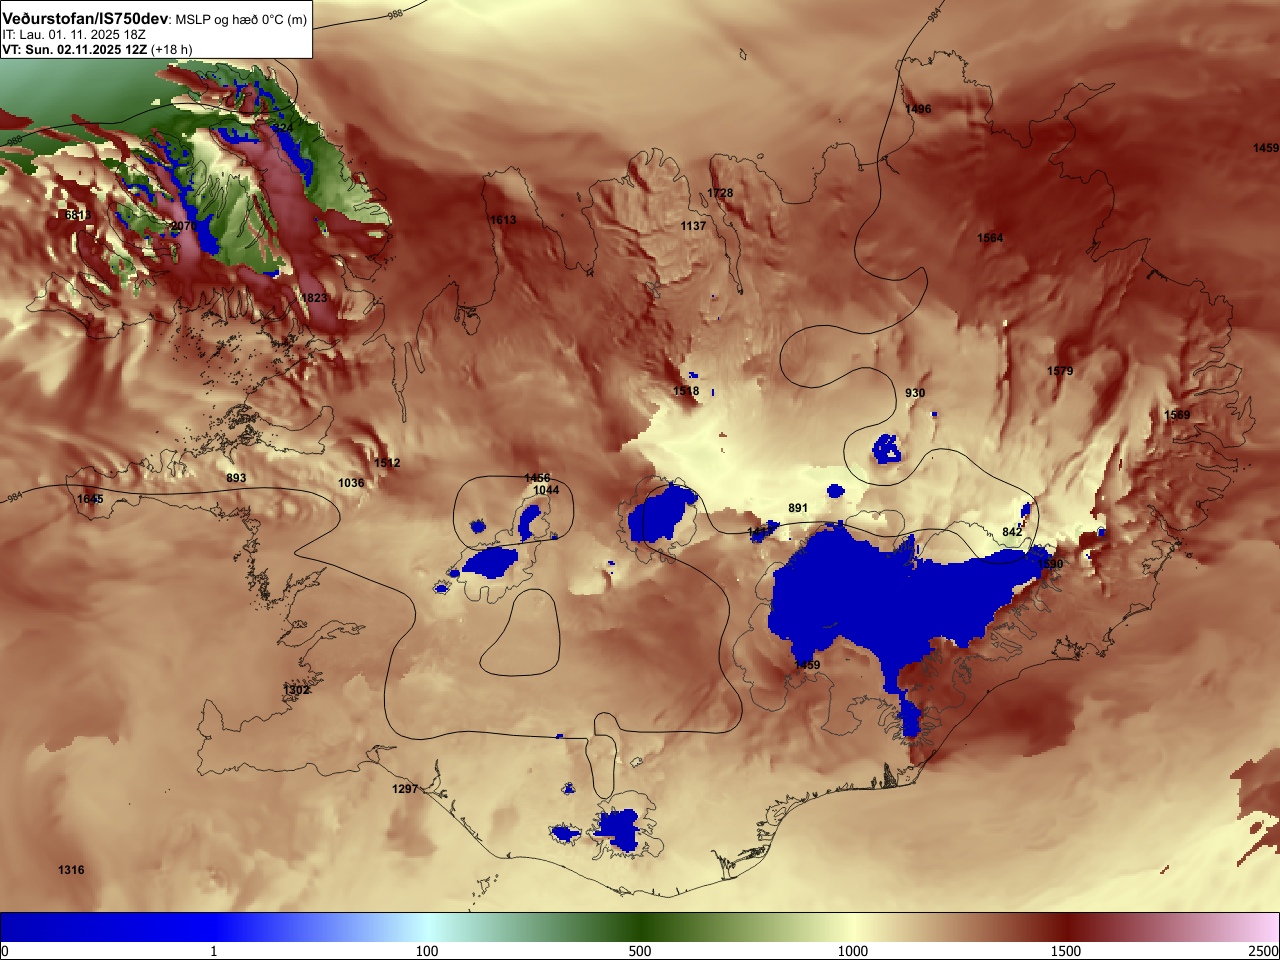Click the color scale tick label 500
The image size is (1280, 960).
(x=640, y=951)
